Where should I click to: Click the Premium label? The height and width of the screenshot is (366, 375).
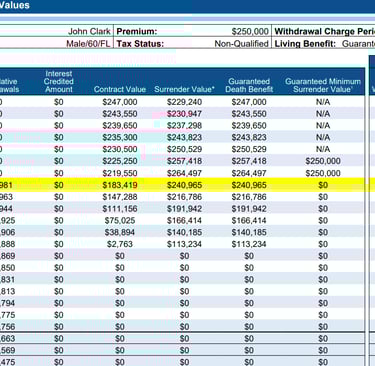pos(137,32)
